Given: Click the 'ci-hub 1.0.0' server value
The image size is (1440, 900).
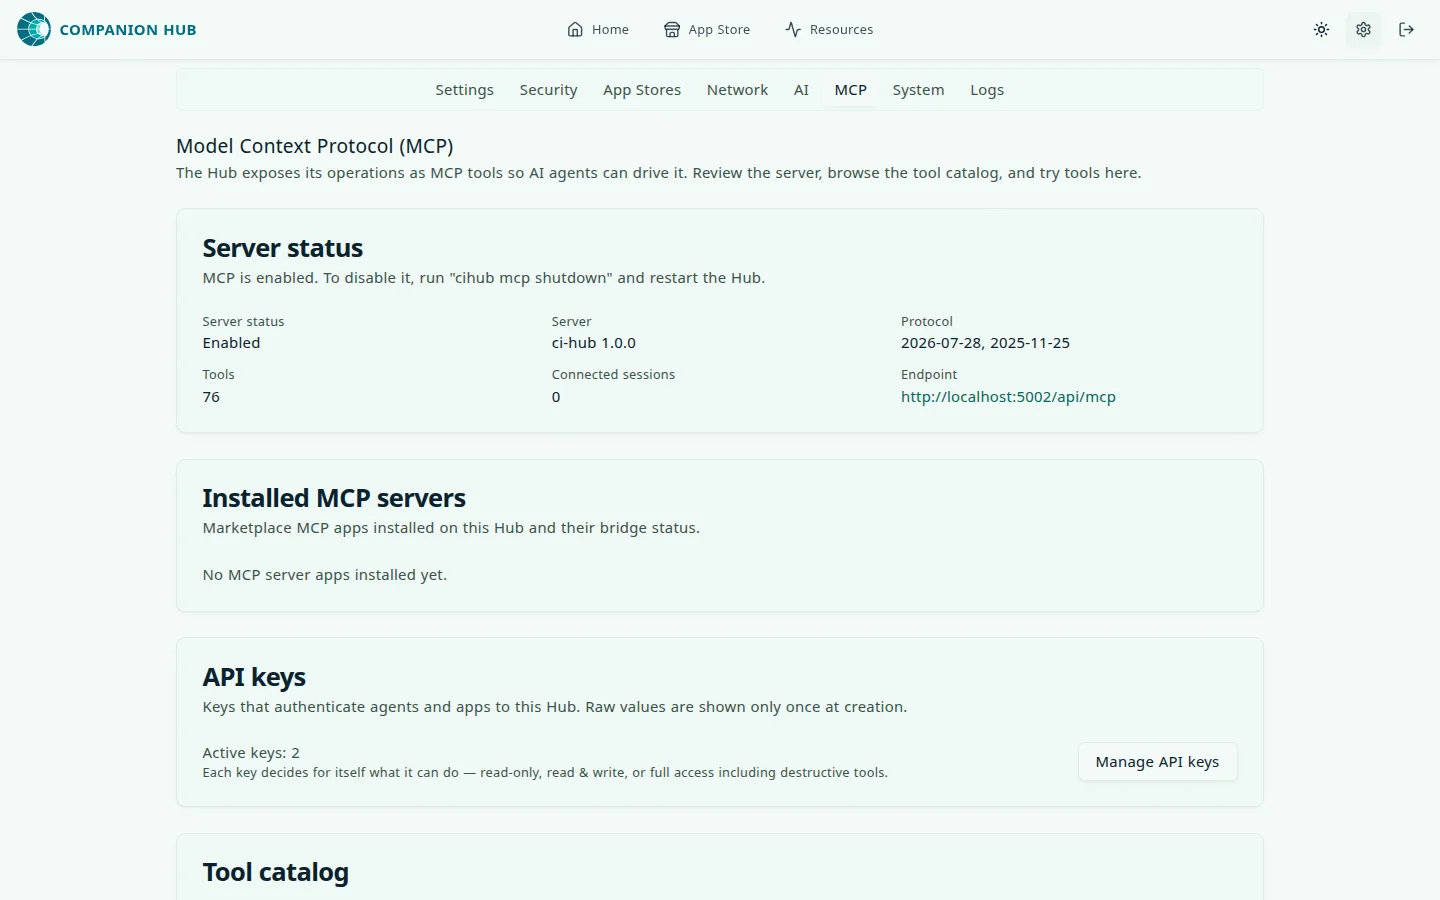Looking at the screenshot, I should coord(594,343).
